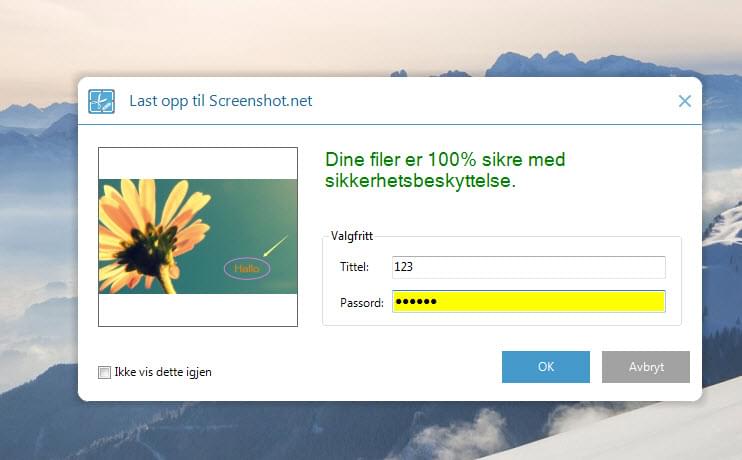Click the 'Passord:' field label
This screenshot has width=742, height=460.
pos(361,302)
